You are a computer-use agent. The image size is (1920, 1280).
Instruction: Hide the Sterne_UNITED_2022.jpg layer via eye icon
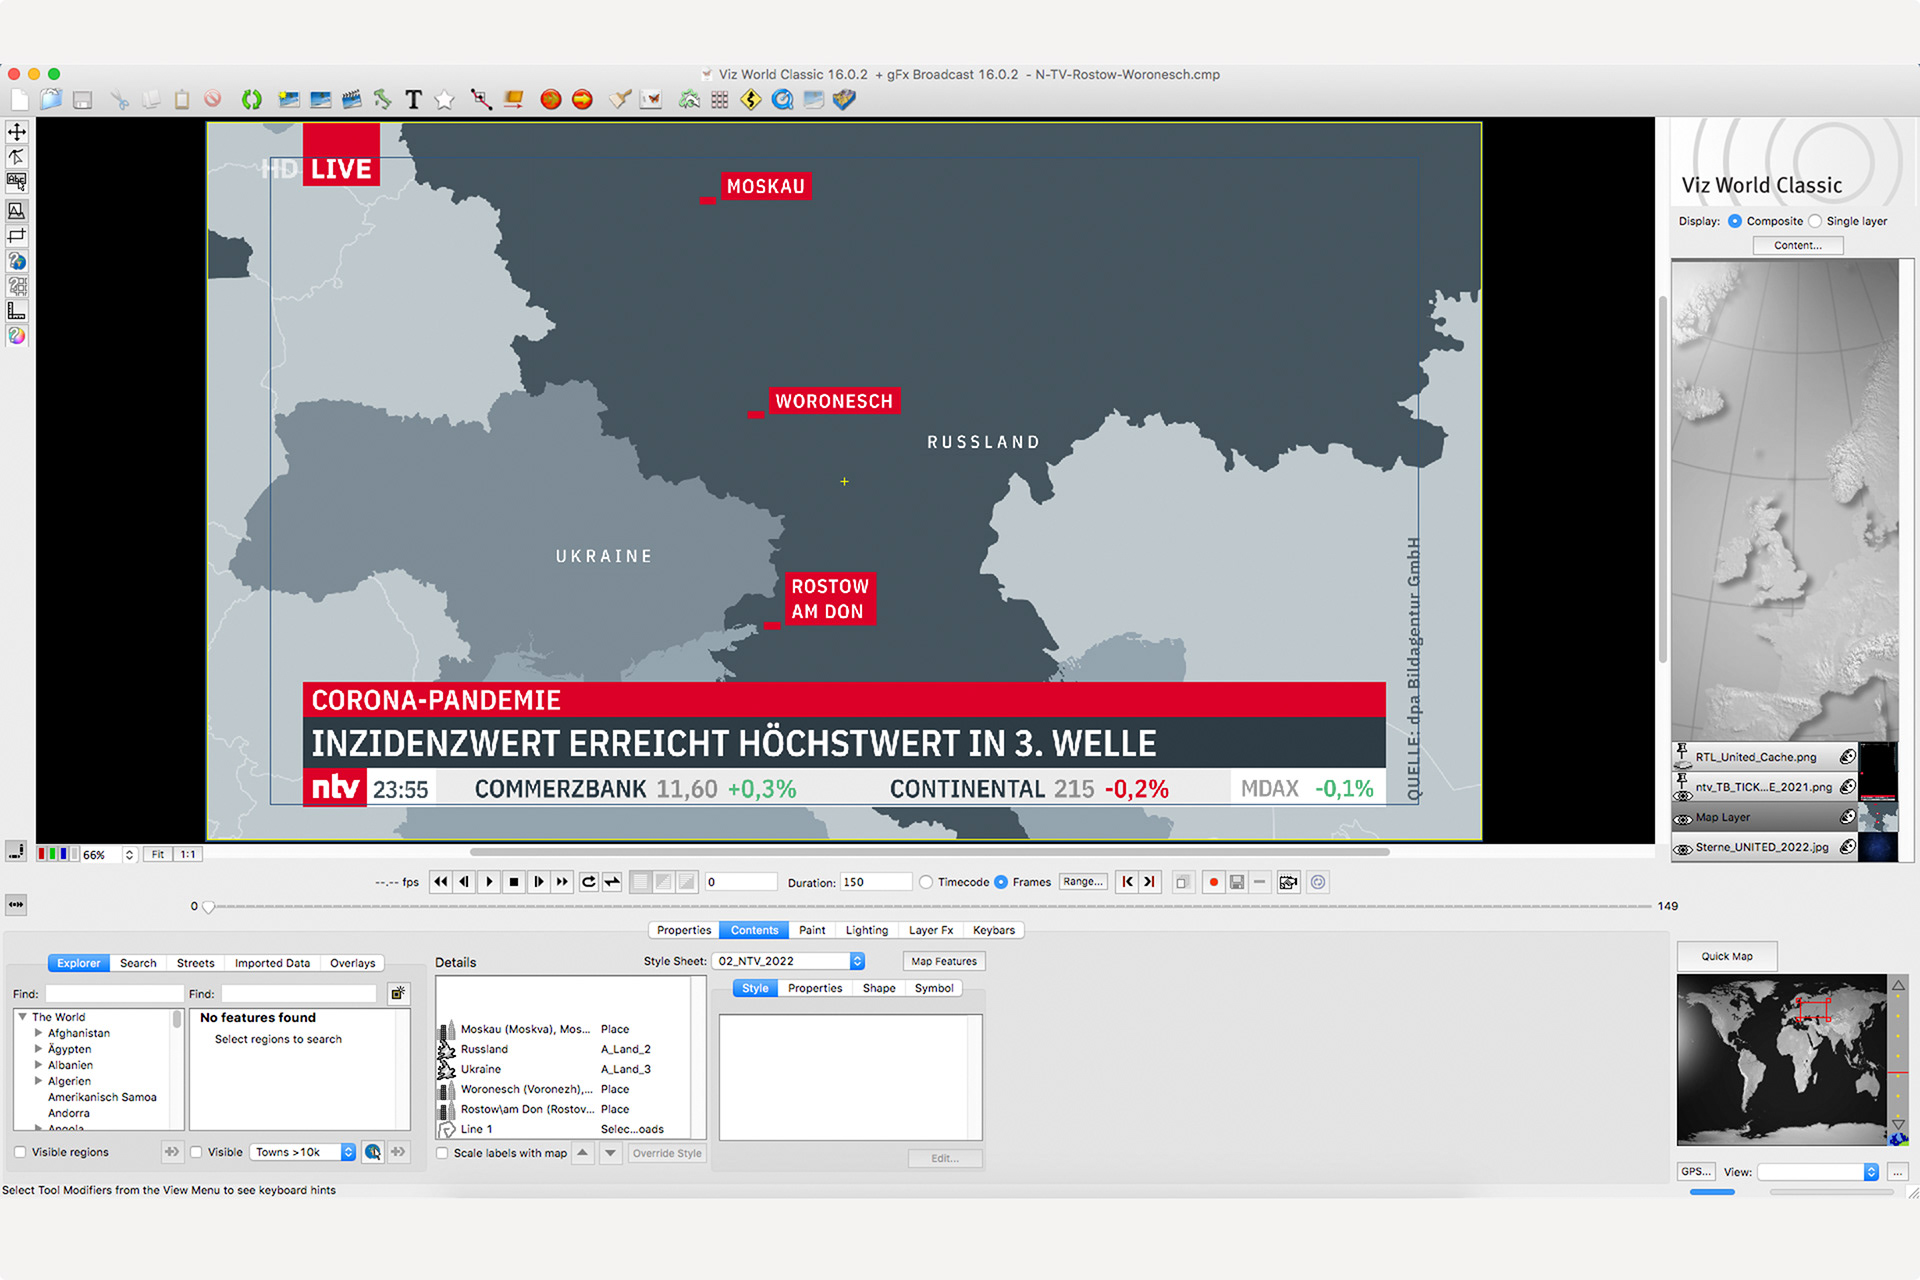1683,848
